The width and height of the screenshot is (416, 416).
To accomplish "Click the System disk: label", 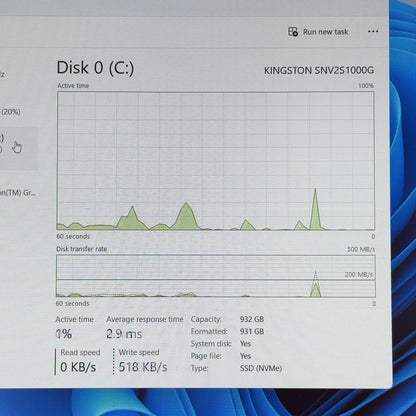I will 211,344.
